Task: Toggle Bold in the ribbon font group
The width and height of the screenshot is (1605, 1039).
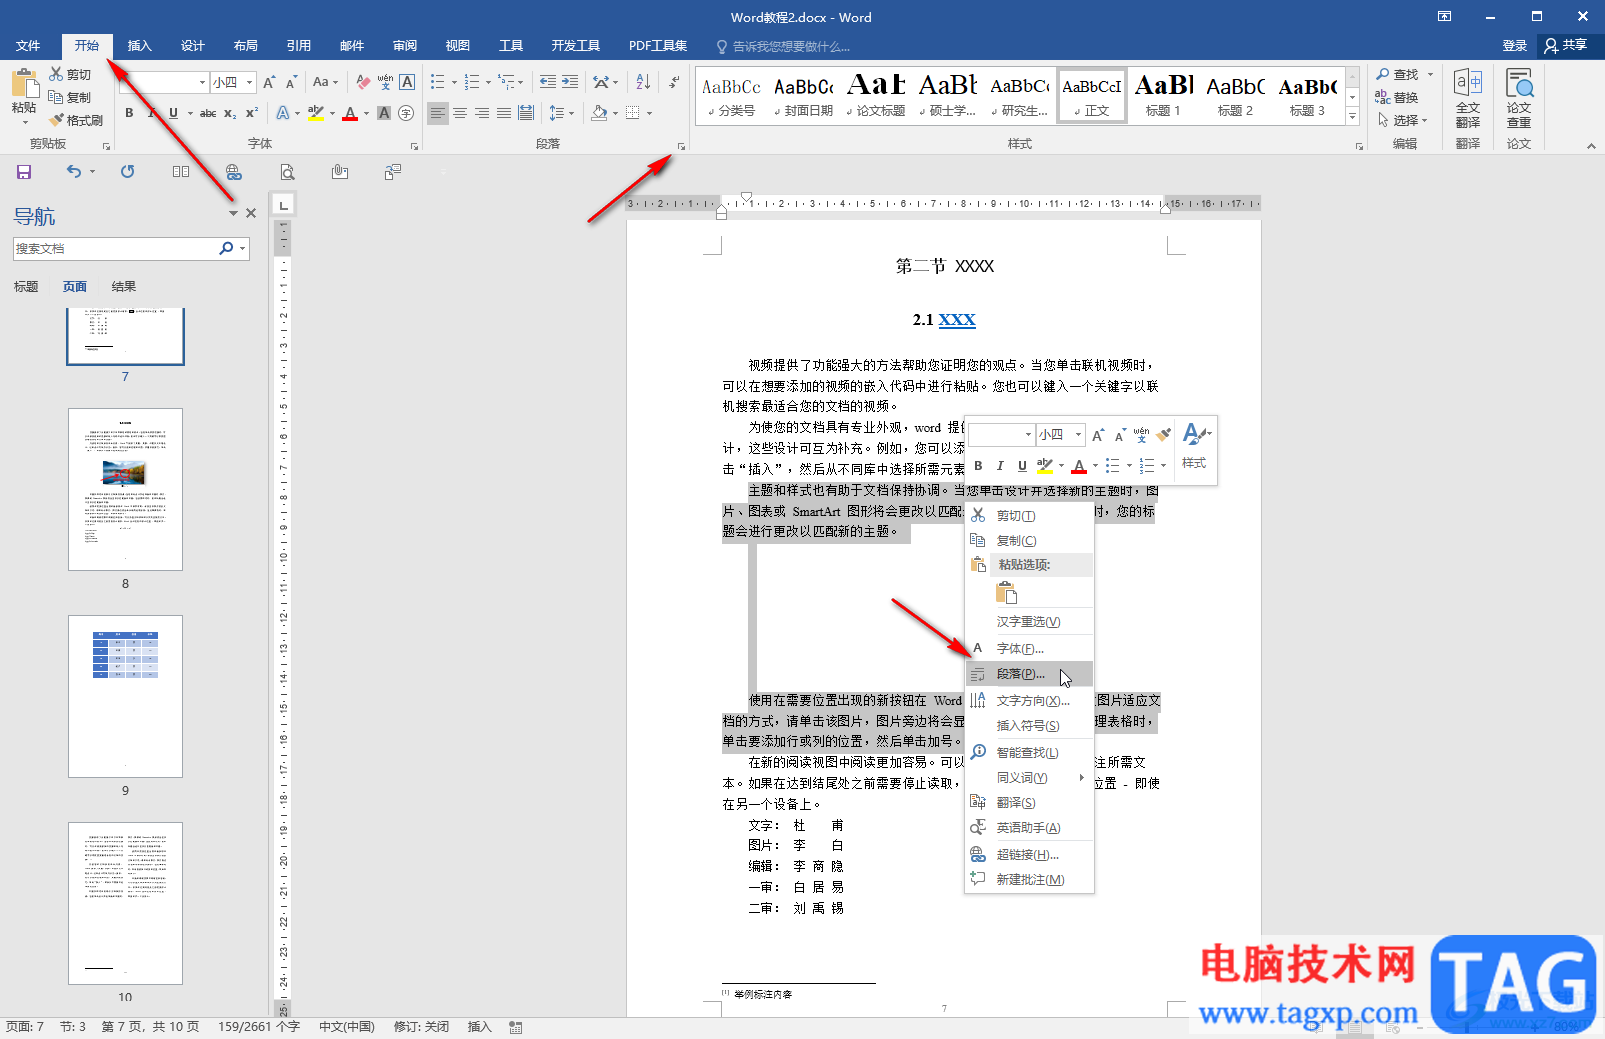Action: click(129, 113)
